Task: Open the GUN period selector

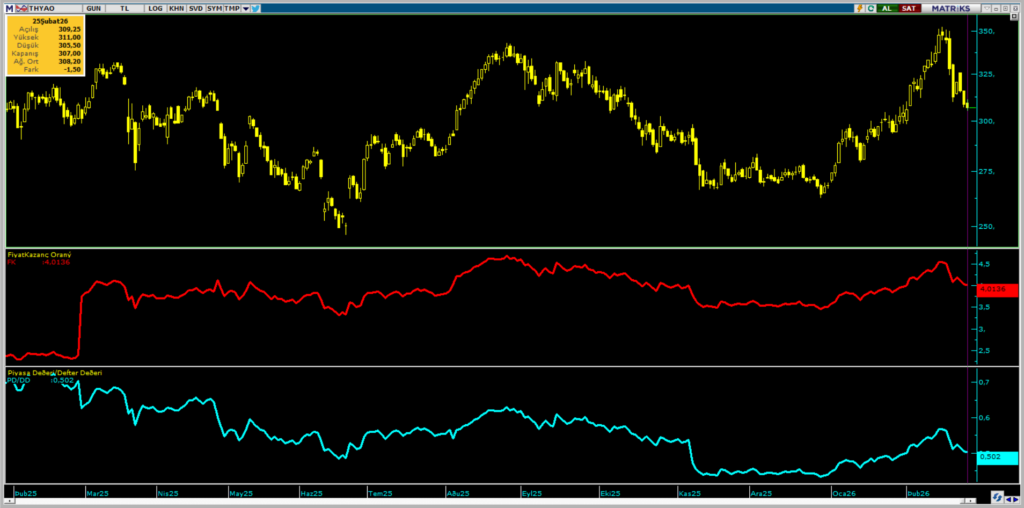Action: tap(93, 7)
